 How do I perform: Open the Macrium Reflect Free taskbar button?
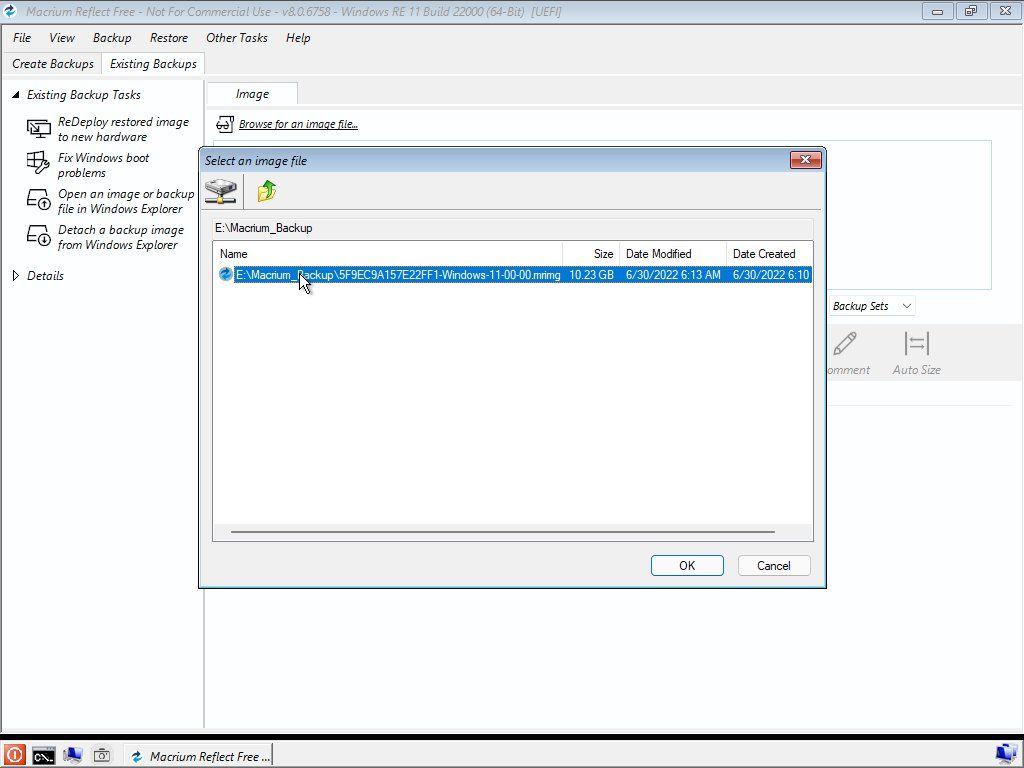point(198,756)
